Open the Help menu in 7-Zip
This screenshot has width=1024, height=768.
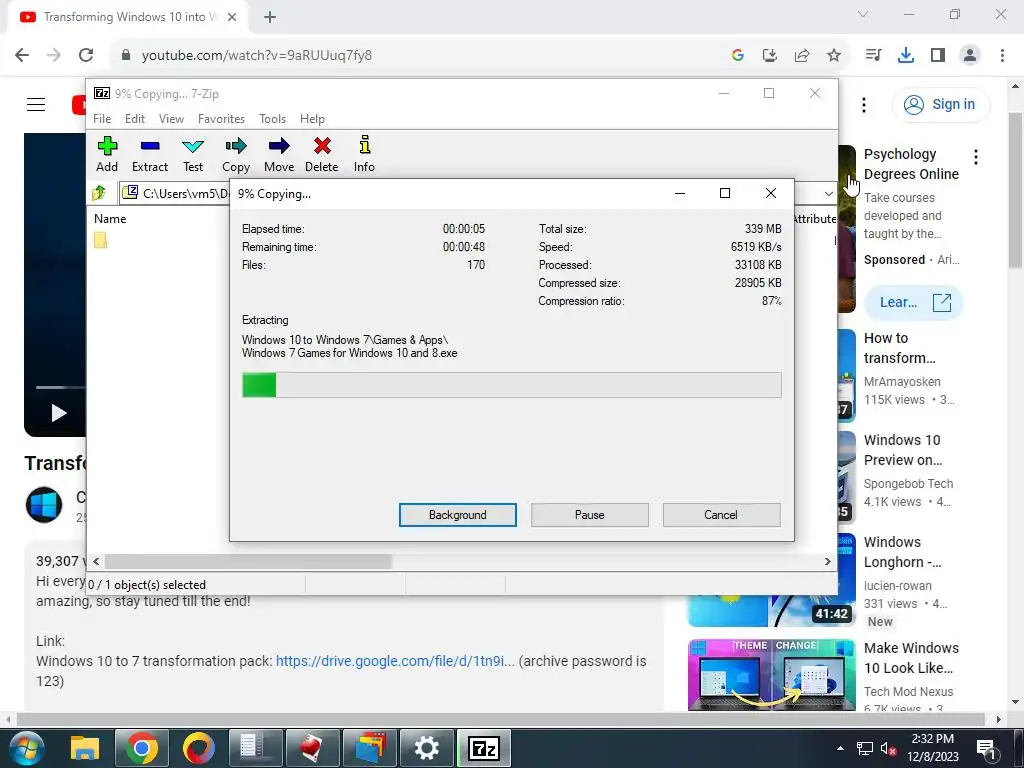click(x=312, y=119)
